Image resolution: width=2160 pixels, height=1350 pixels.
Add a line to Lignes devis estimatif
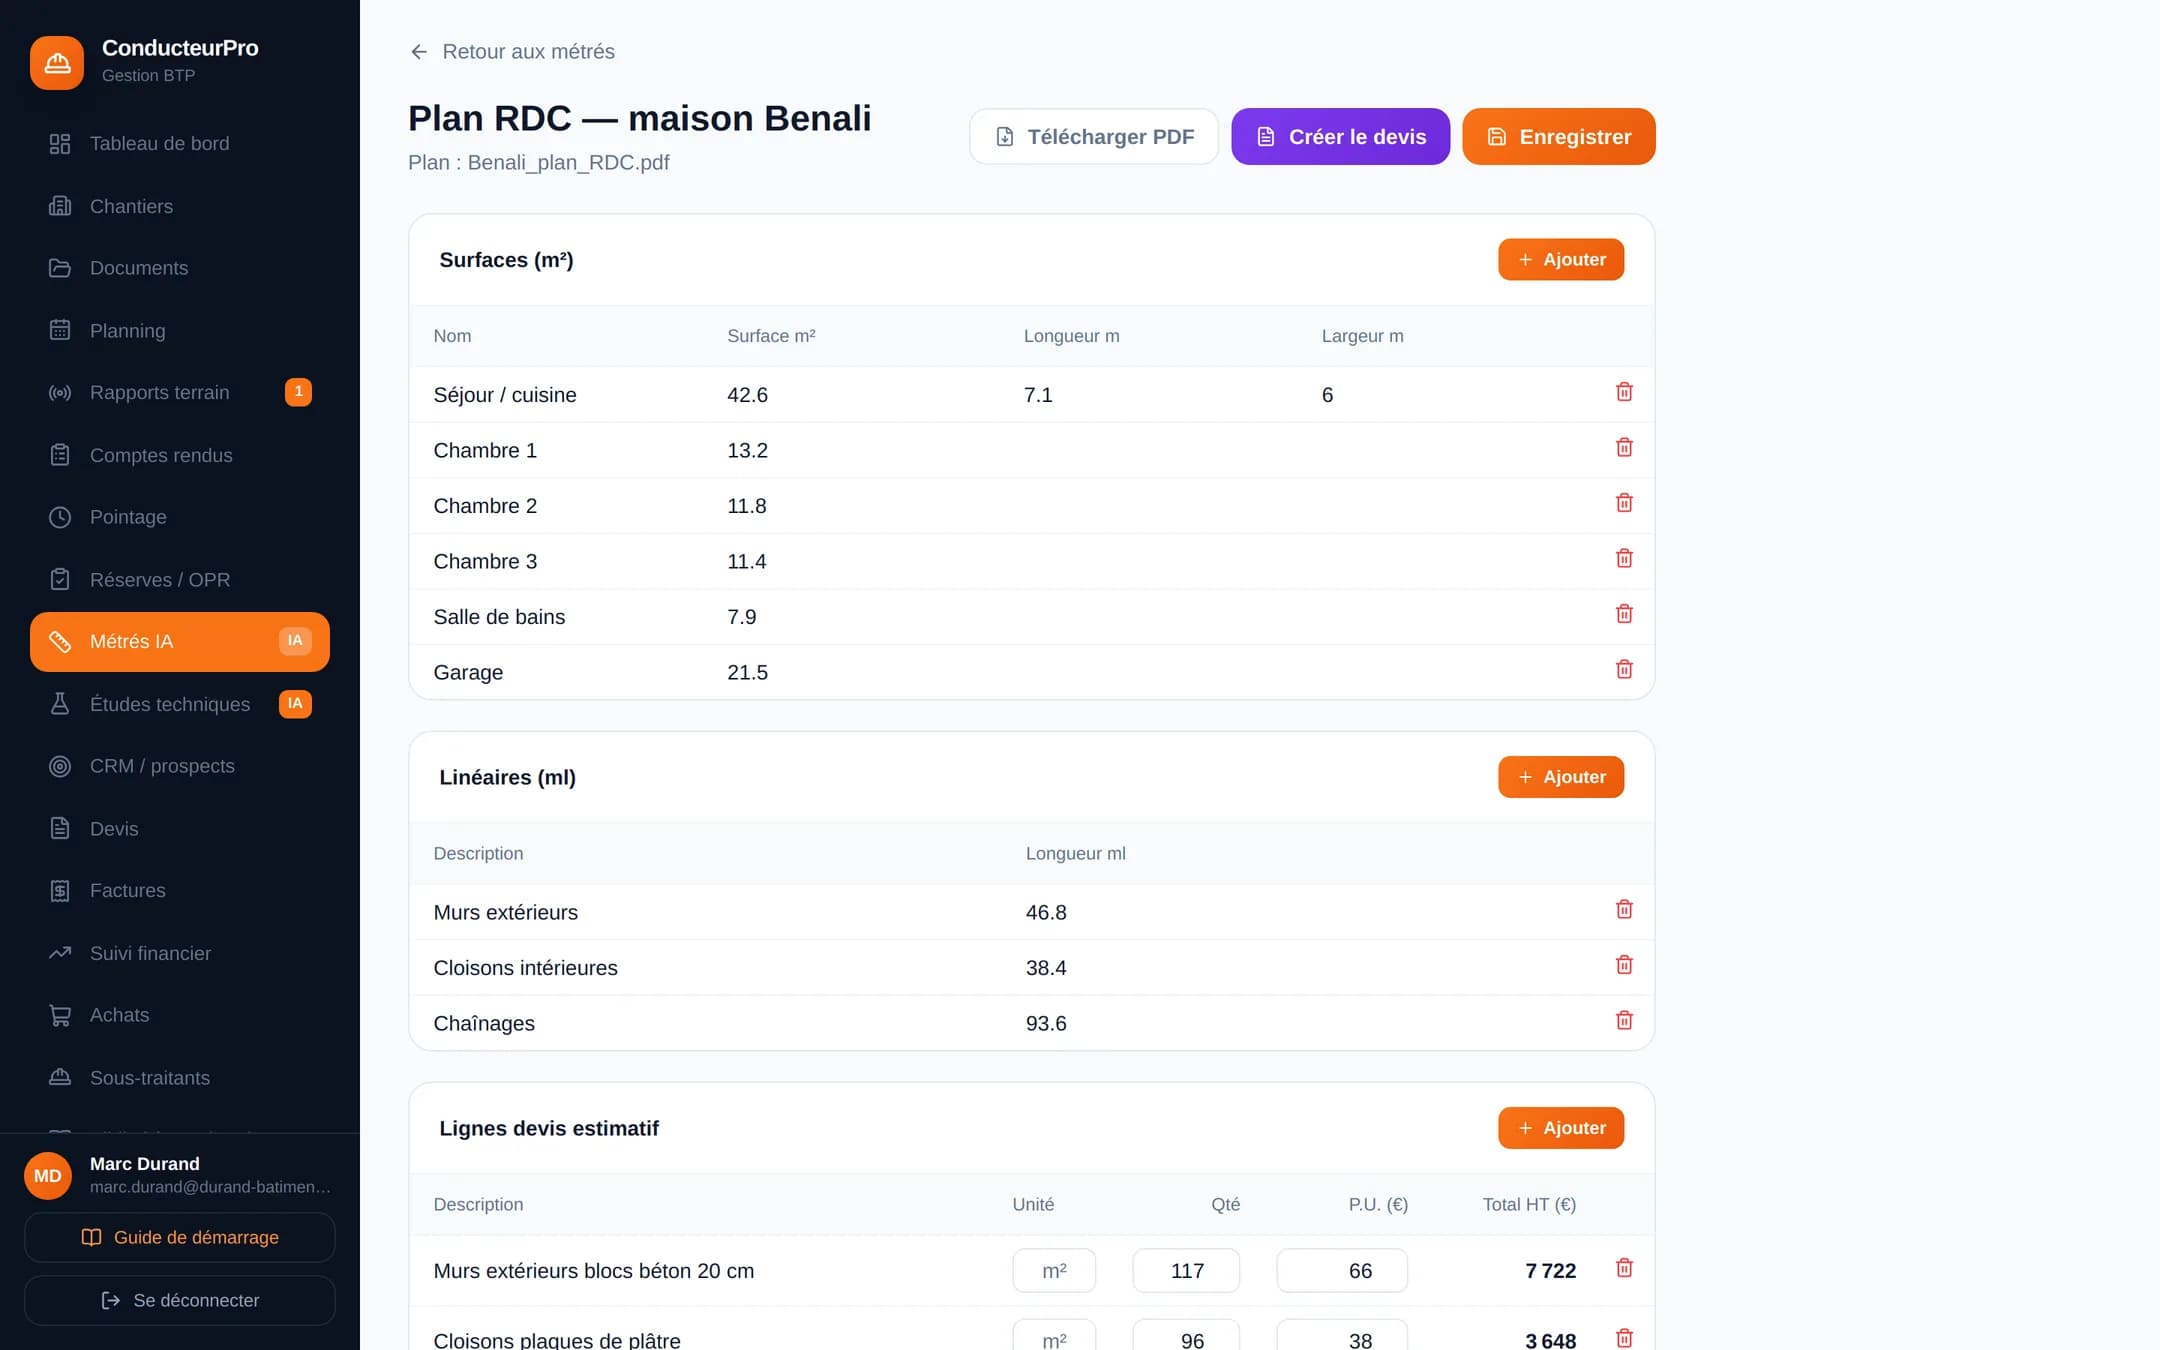1561,1128
